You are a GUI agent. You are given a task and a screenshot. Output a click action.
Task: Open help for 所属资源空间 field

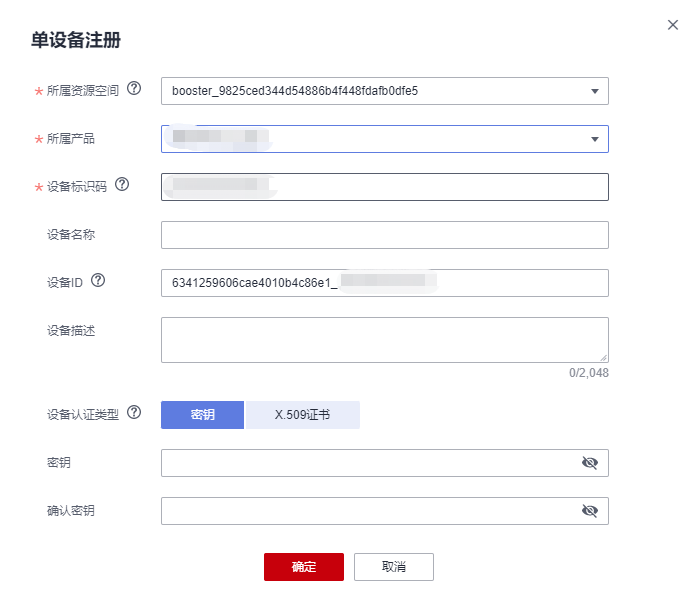tap(134, 89)
